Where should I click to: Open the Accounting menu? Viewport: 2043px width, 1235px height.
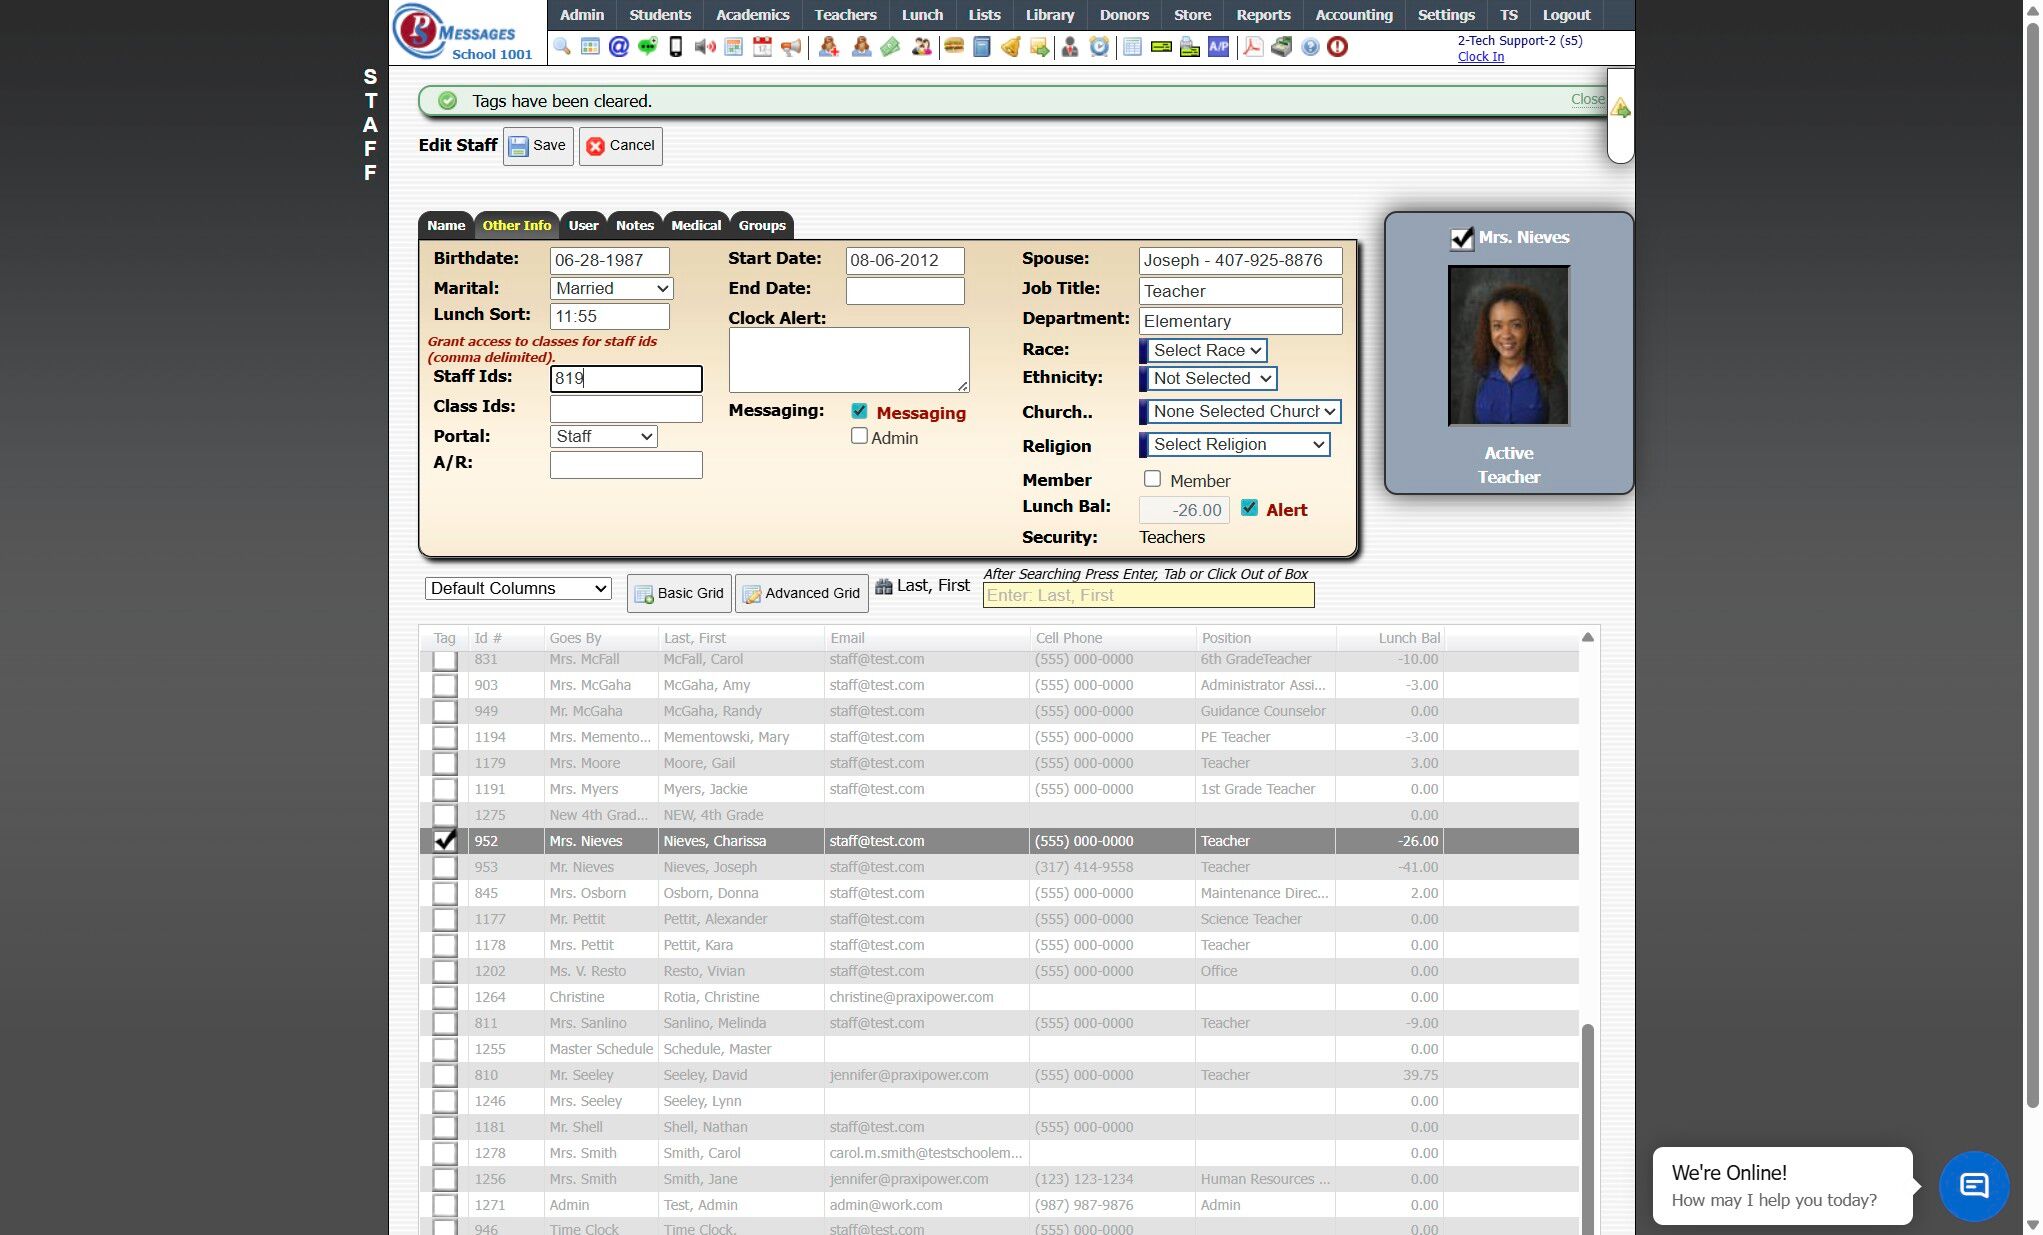coord(1353,15)
